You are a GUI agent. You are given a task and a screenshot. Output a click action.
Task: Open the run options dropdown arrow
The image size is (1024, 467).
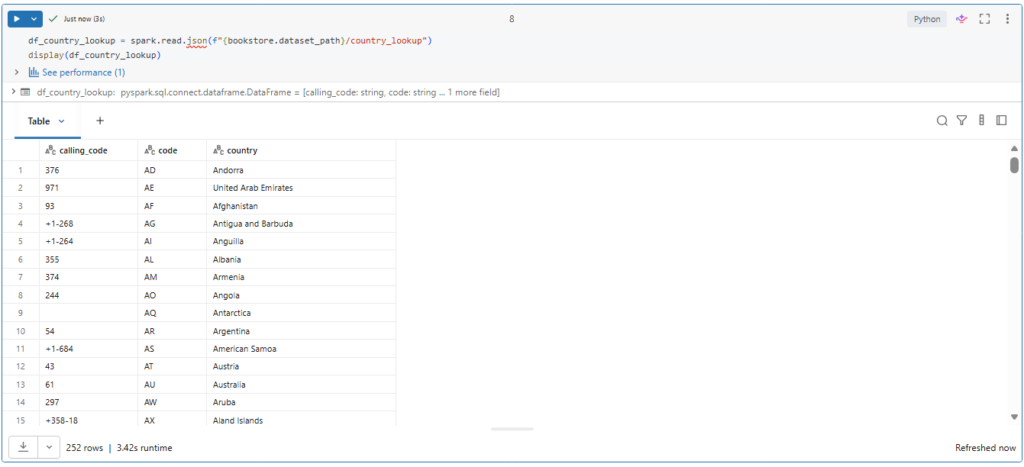(x=36, y=19)
